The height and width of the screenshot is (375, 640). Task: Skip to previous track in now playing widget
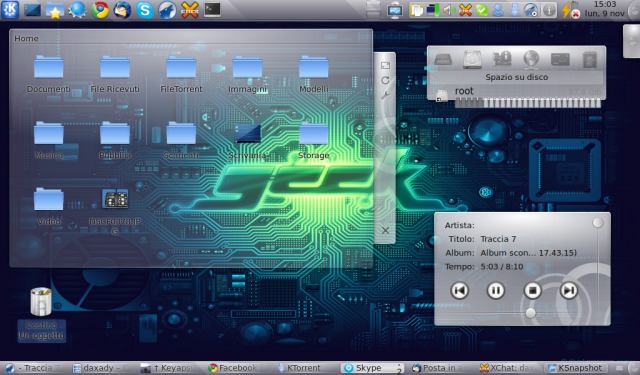(x=459, y=291)
